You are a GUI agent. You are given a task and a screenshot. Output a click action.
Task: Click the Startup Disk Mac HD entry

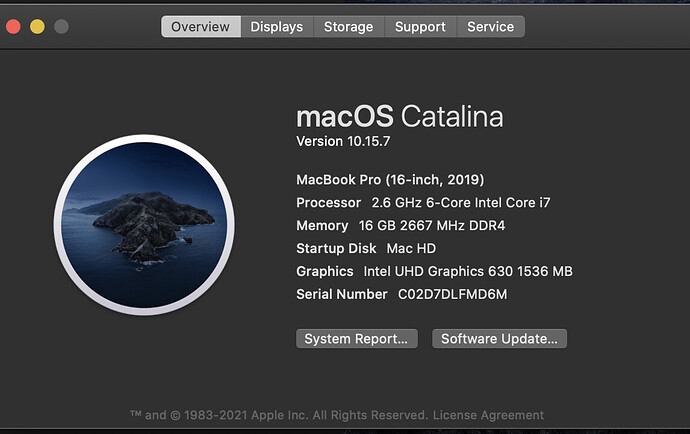click(x=366, y=248)
